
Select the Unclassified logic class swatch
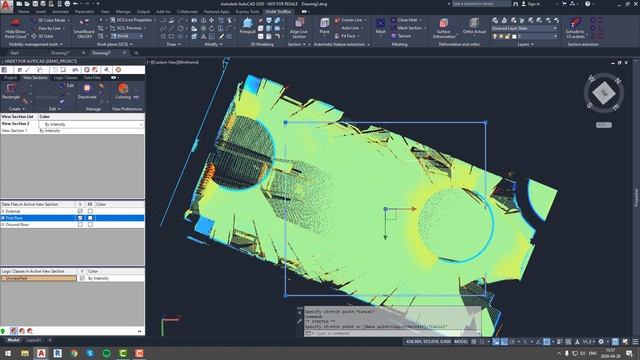pyautogui.click(x=38, y=278)
